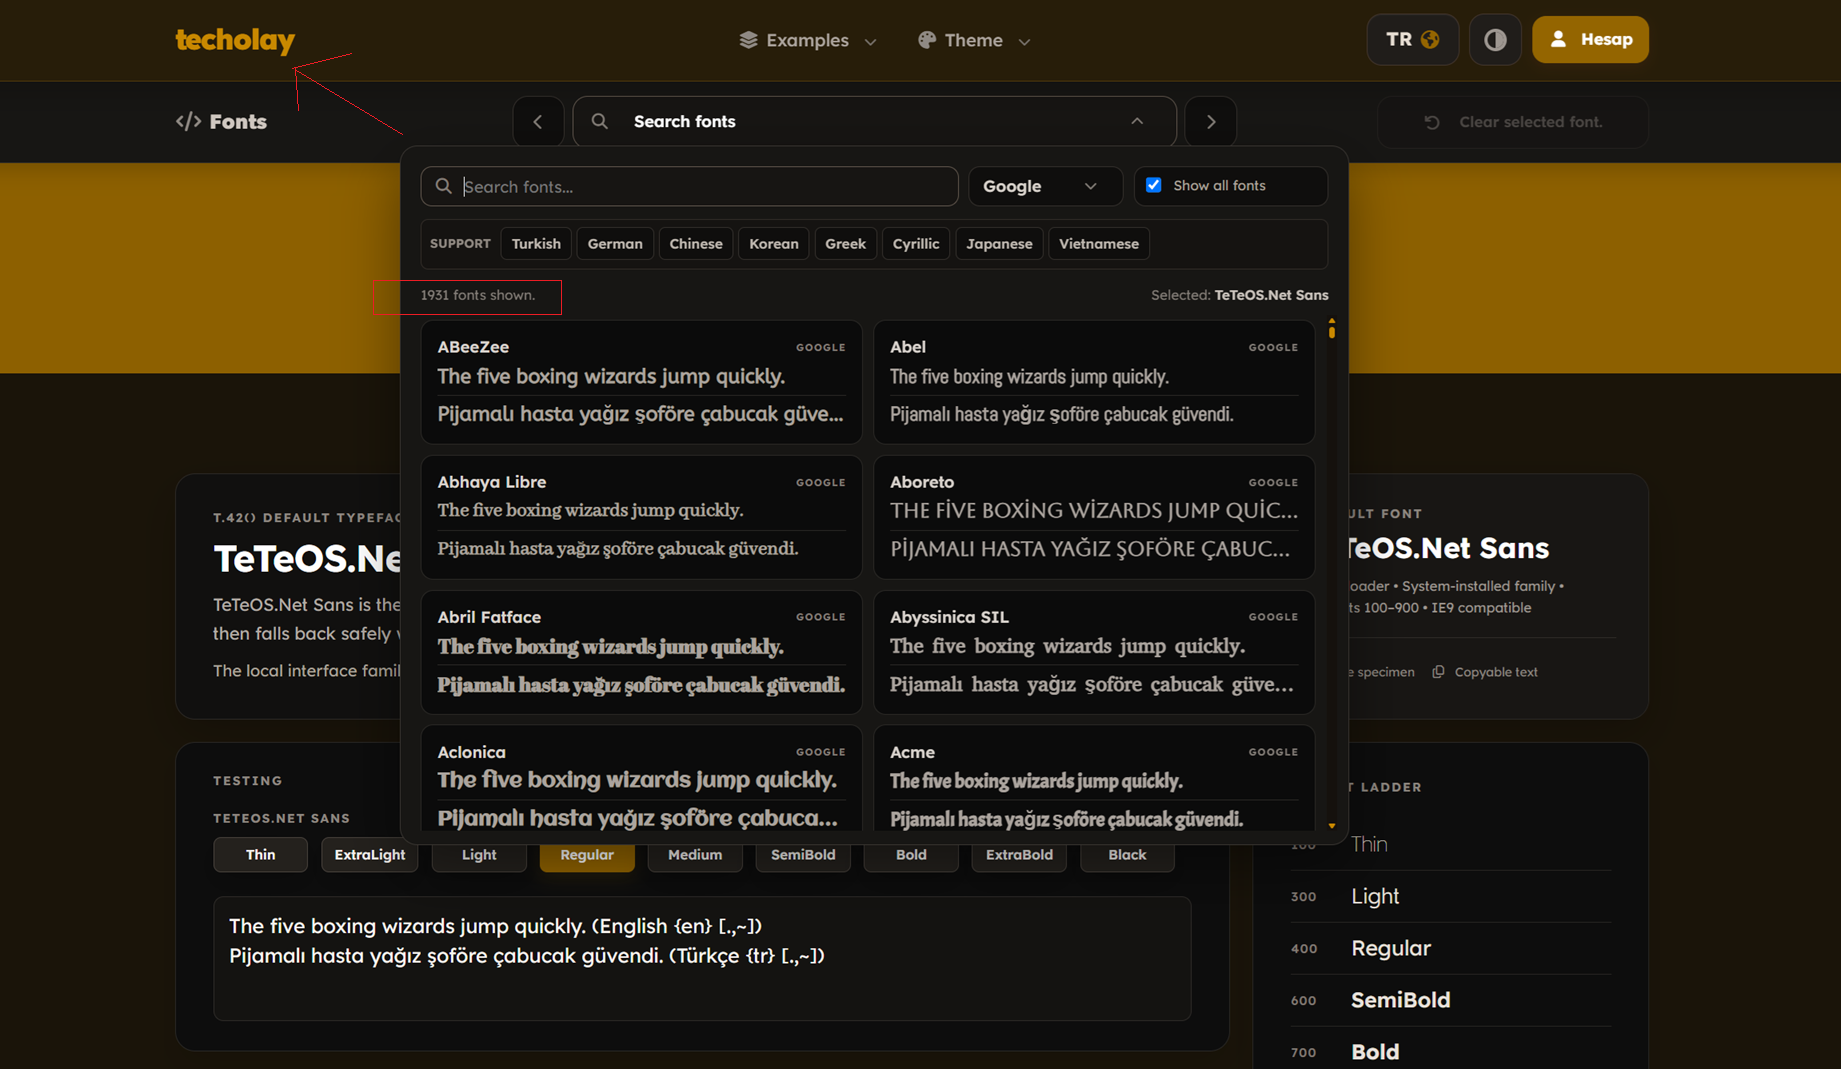1841x1069 pixels.
Task: Go to next font with right arrow
Action: click(1211, 121)
